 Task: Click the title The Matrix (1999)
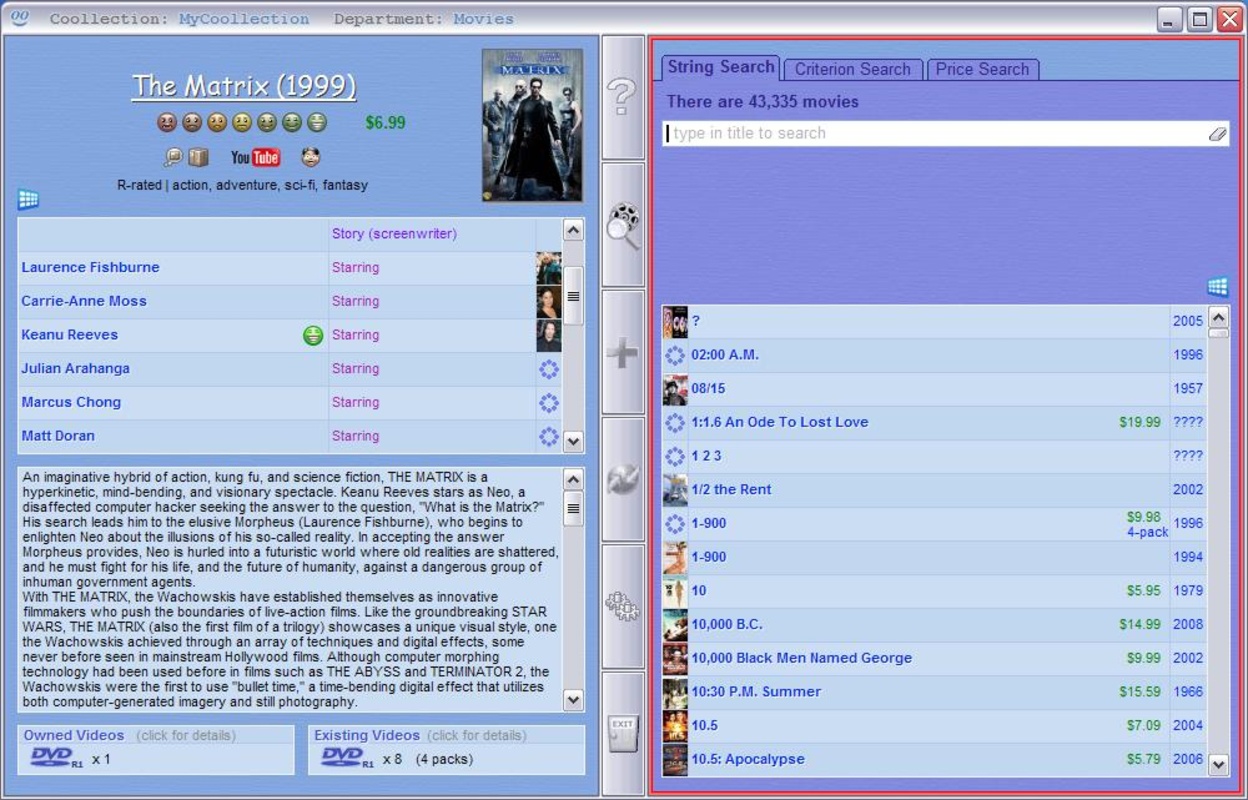click(x=244, y=86)
